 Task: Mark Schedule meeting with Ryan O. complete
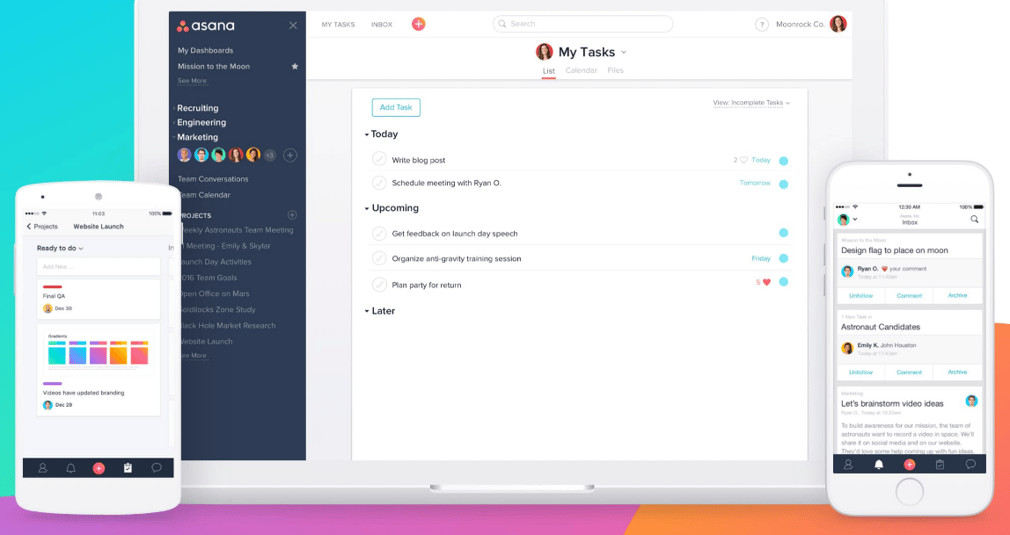(x=379, y=183)
